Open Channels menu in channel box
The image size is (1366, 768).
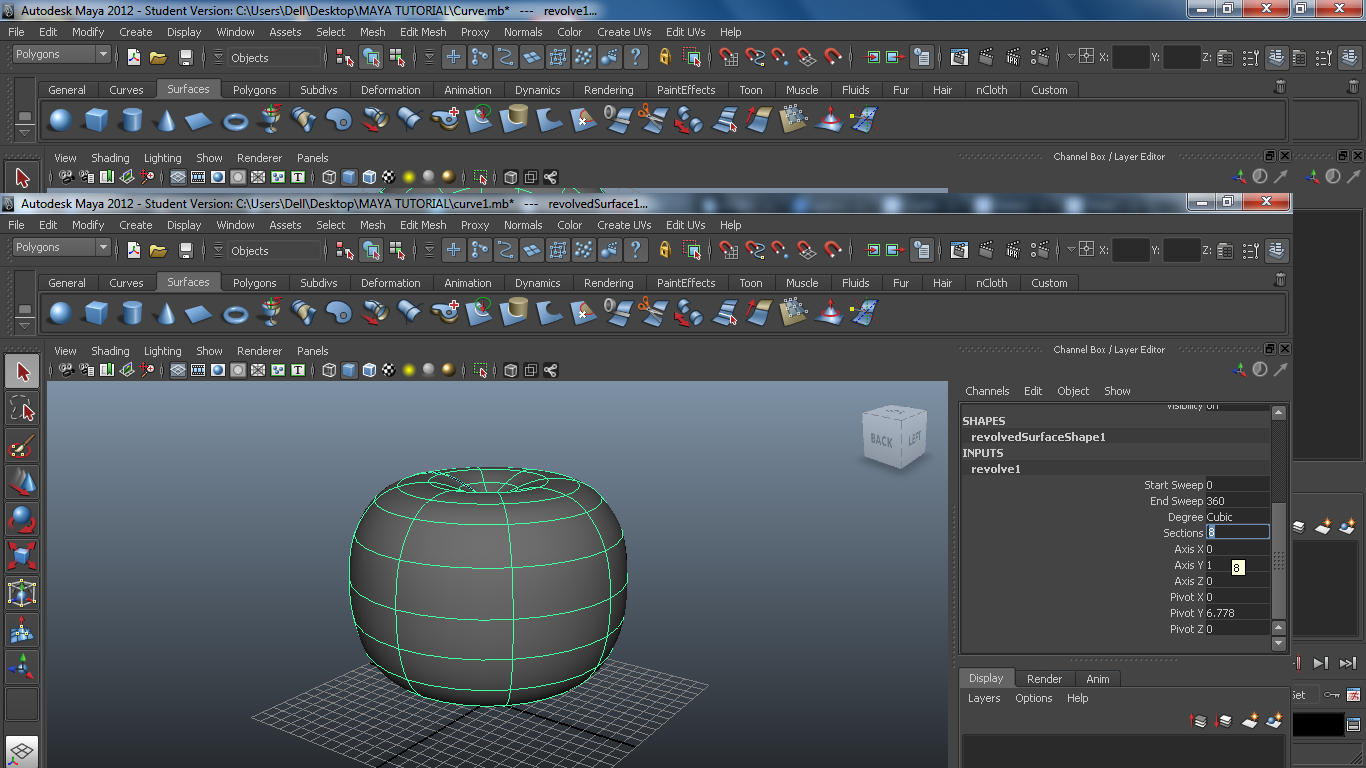(x=987, y=391)
